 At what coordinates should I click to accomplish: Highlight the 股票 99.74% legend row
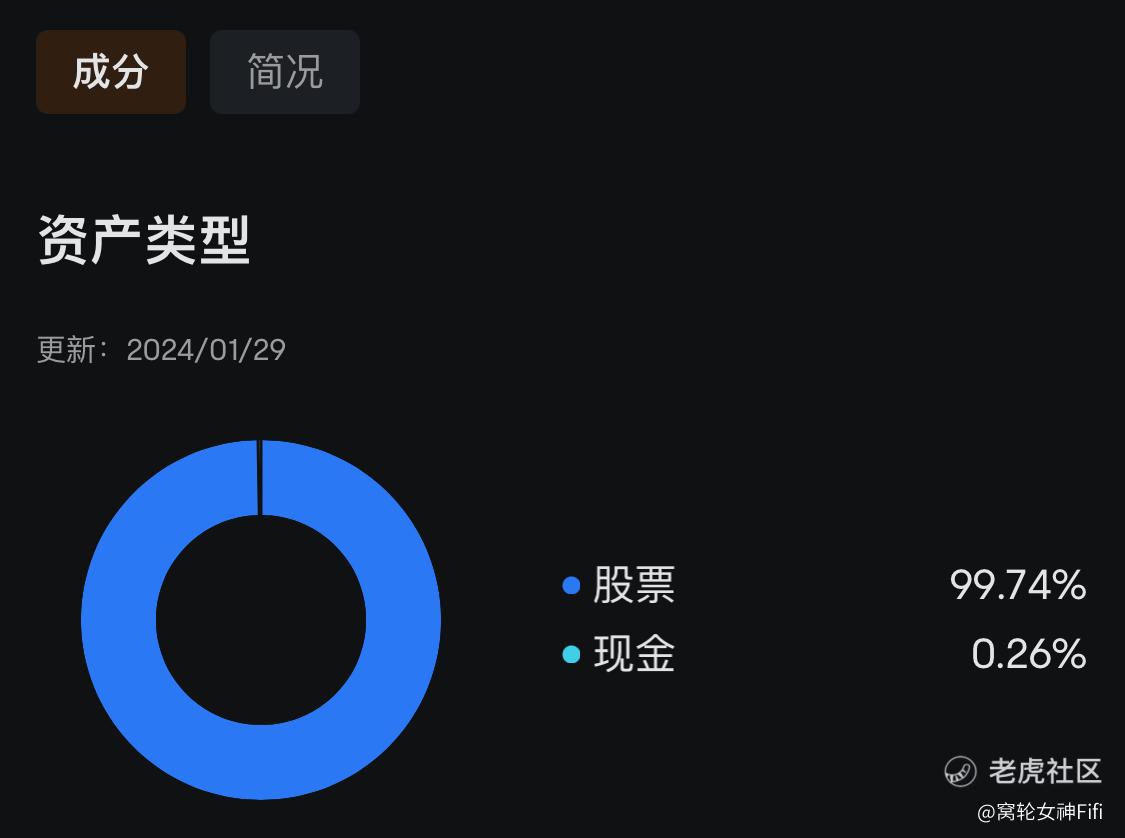point(824,585)
